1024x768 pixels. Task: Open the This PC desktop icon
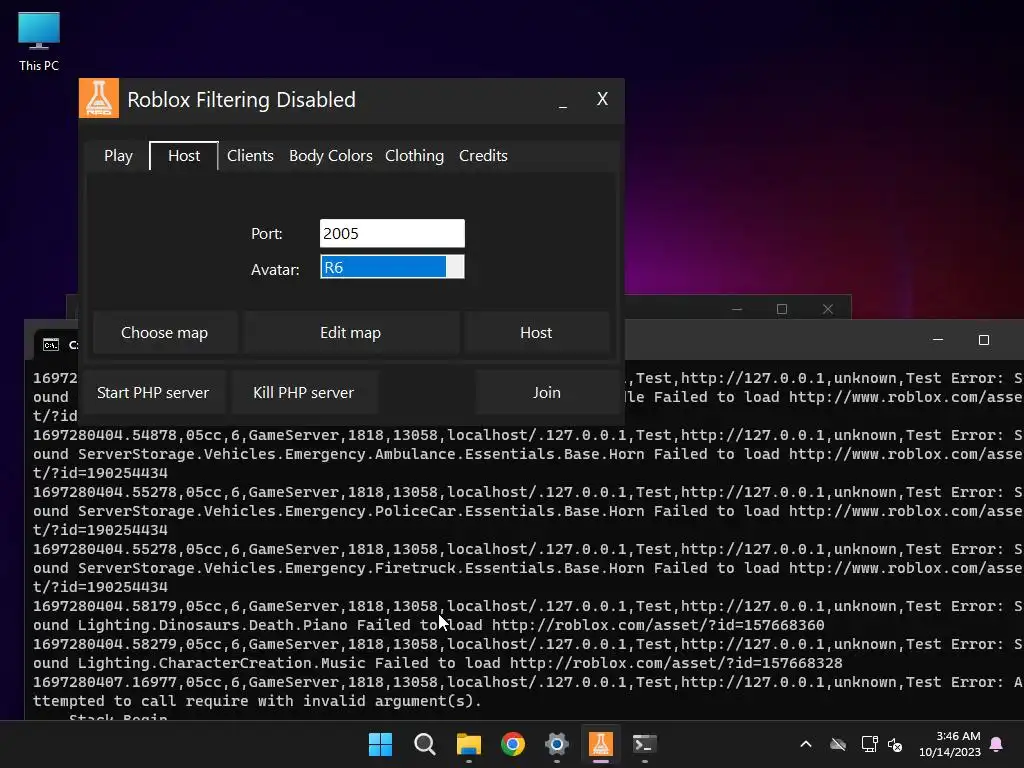39,40
